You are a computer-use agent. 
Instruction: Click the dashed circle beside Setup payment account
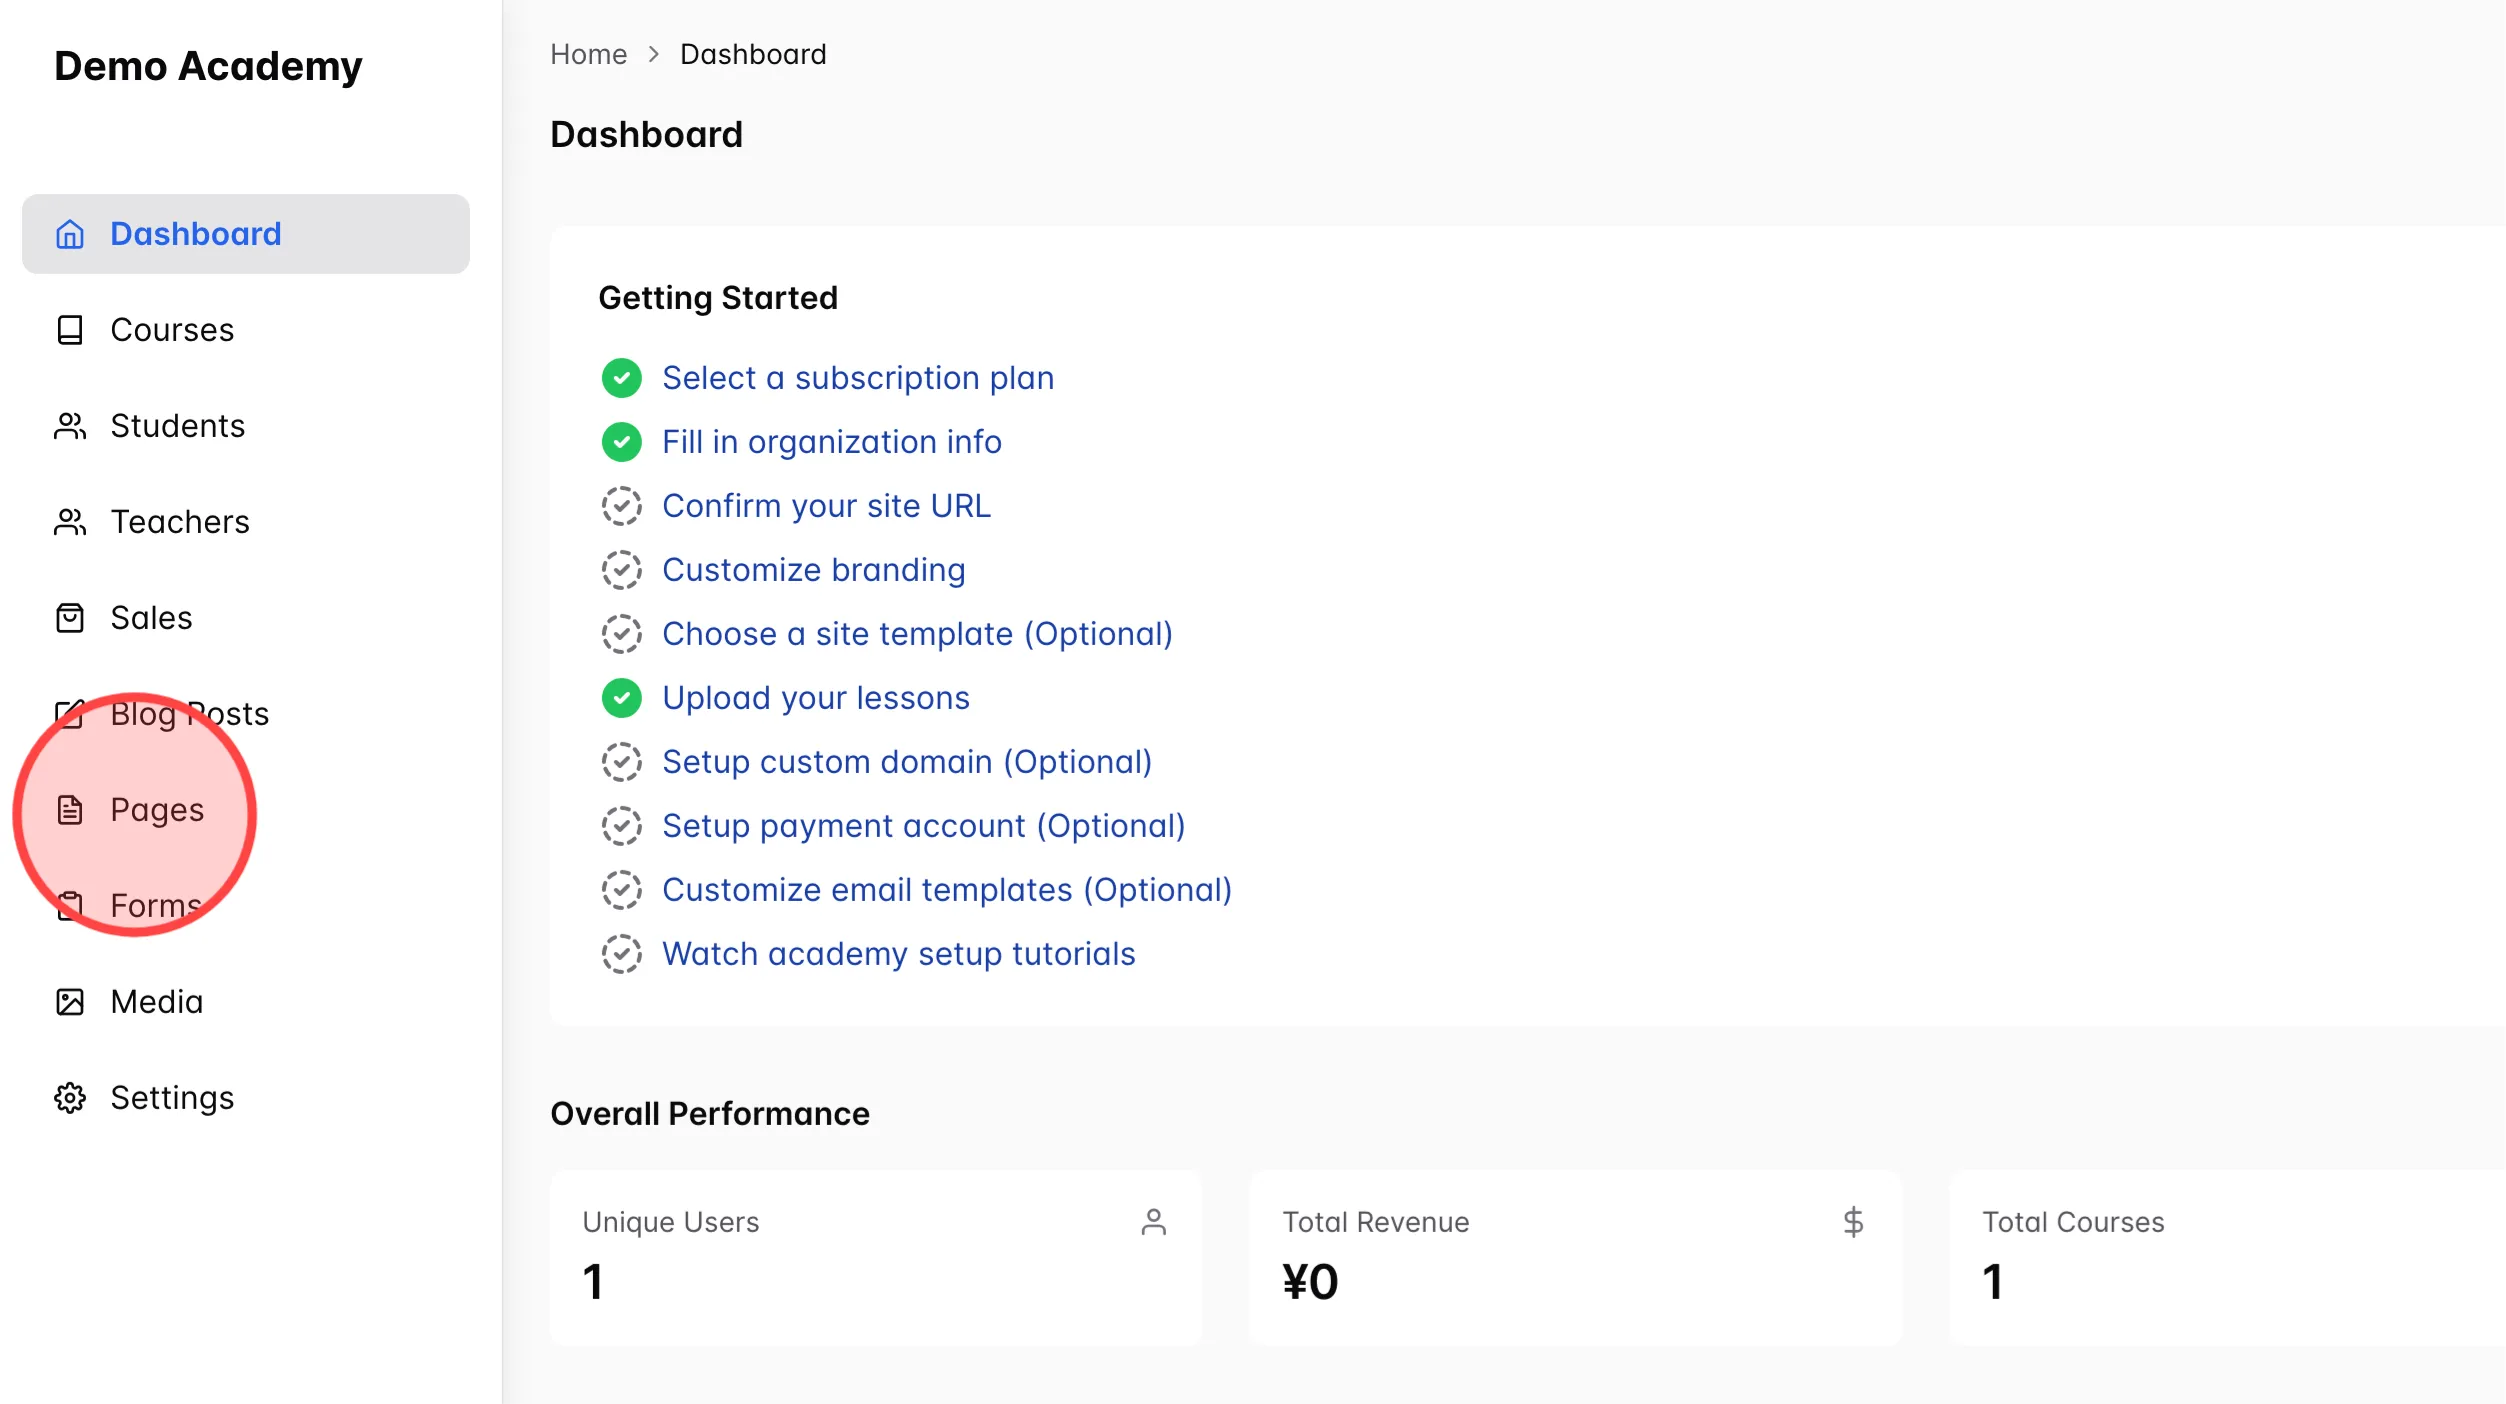pos(622,826)
